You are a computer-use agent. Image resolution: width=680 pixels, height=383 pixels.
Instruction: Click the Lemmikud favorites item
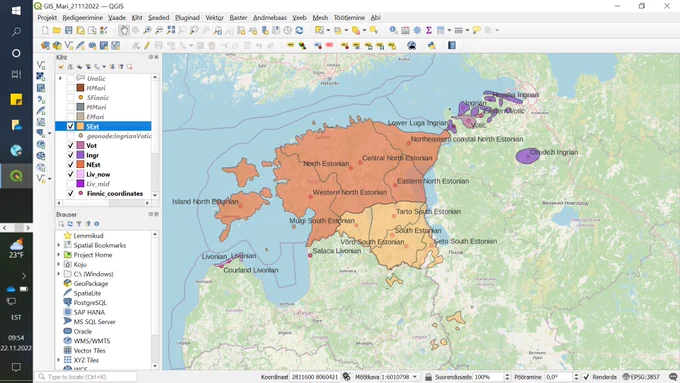click(88, 236)
